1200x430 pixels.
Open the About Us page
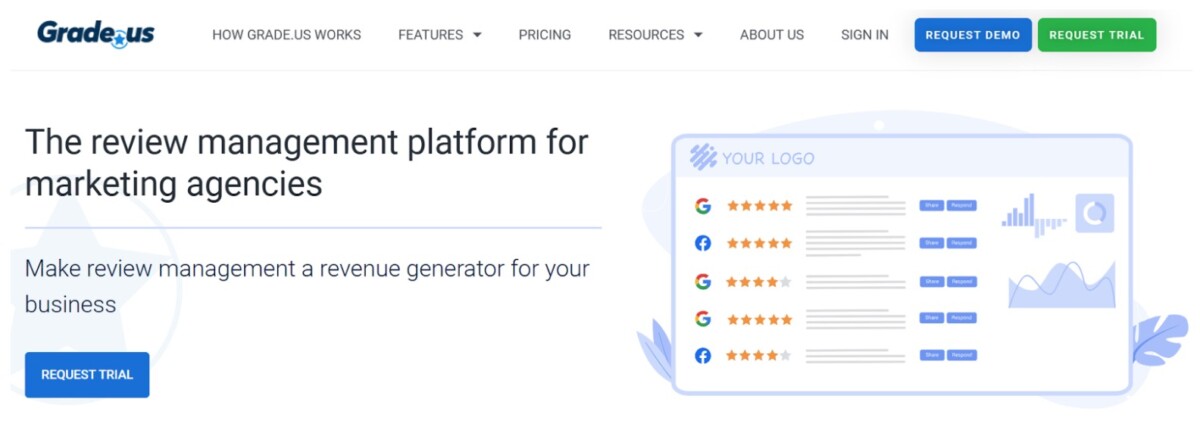tap(771, 35)
